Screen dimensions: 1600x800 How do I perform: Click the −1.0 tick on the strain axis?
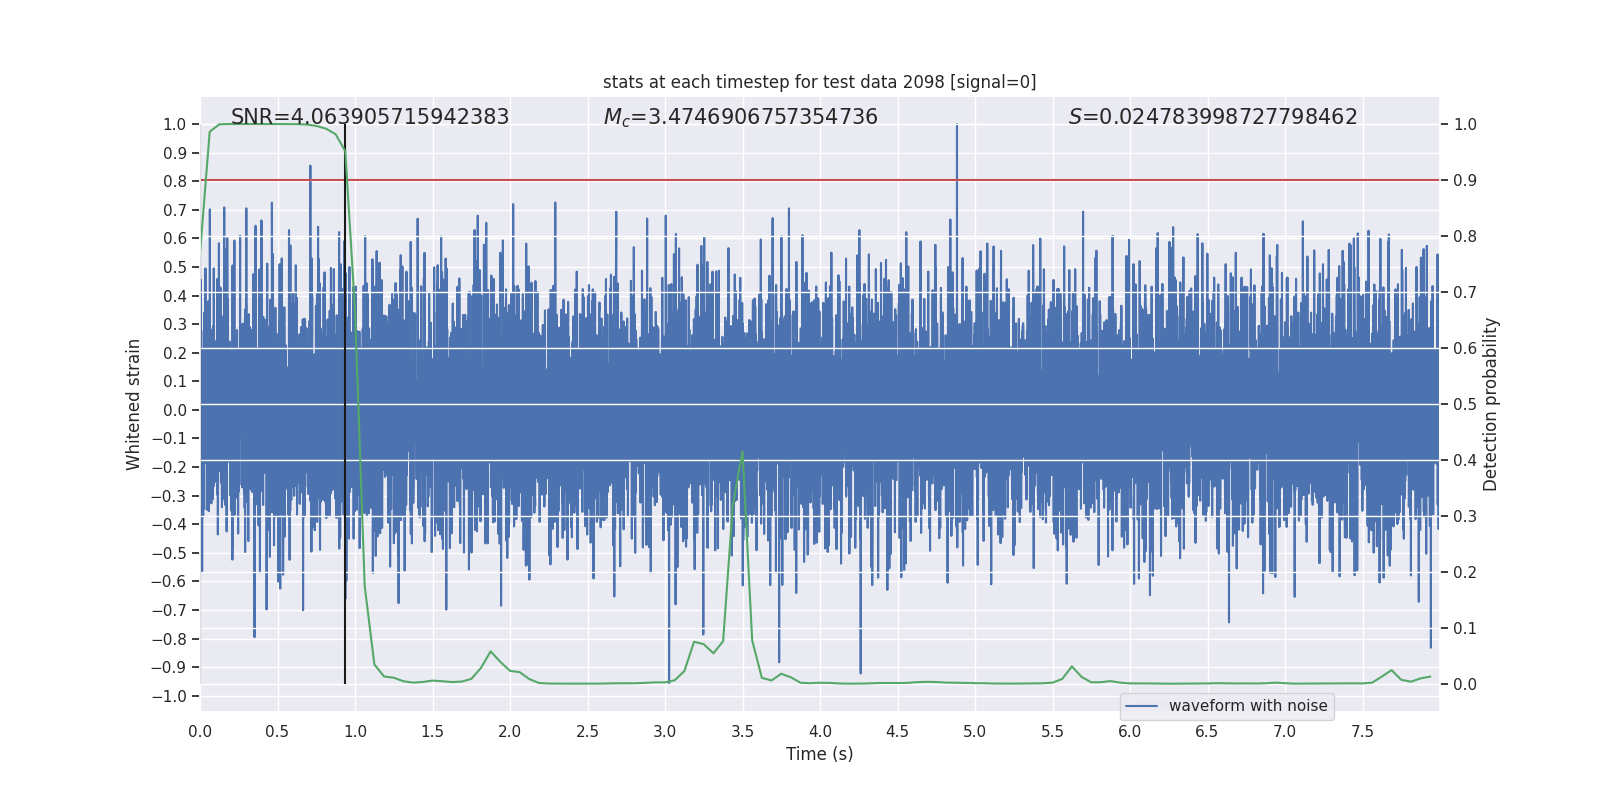coord(174,696)
